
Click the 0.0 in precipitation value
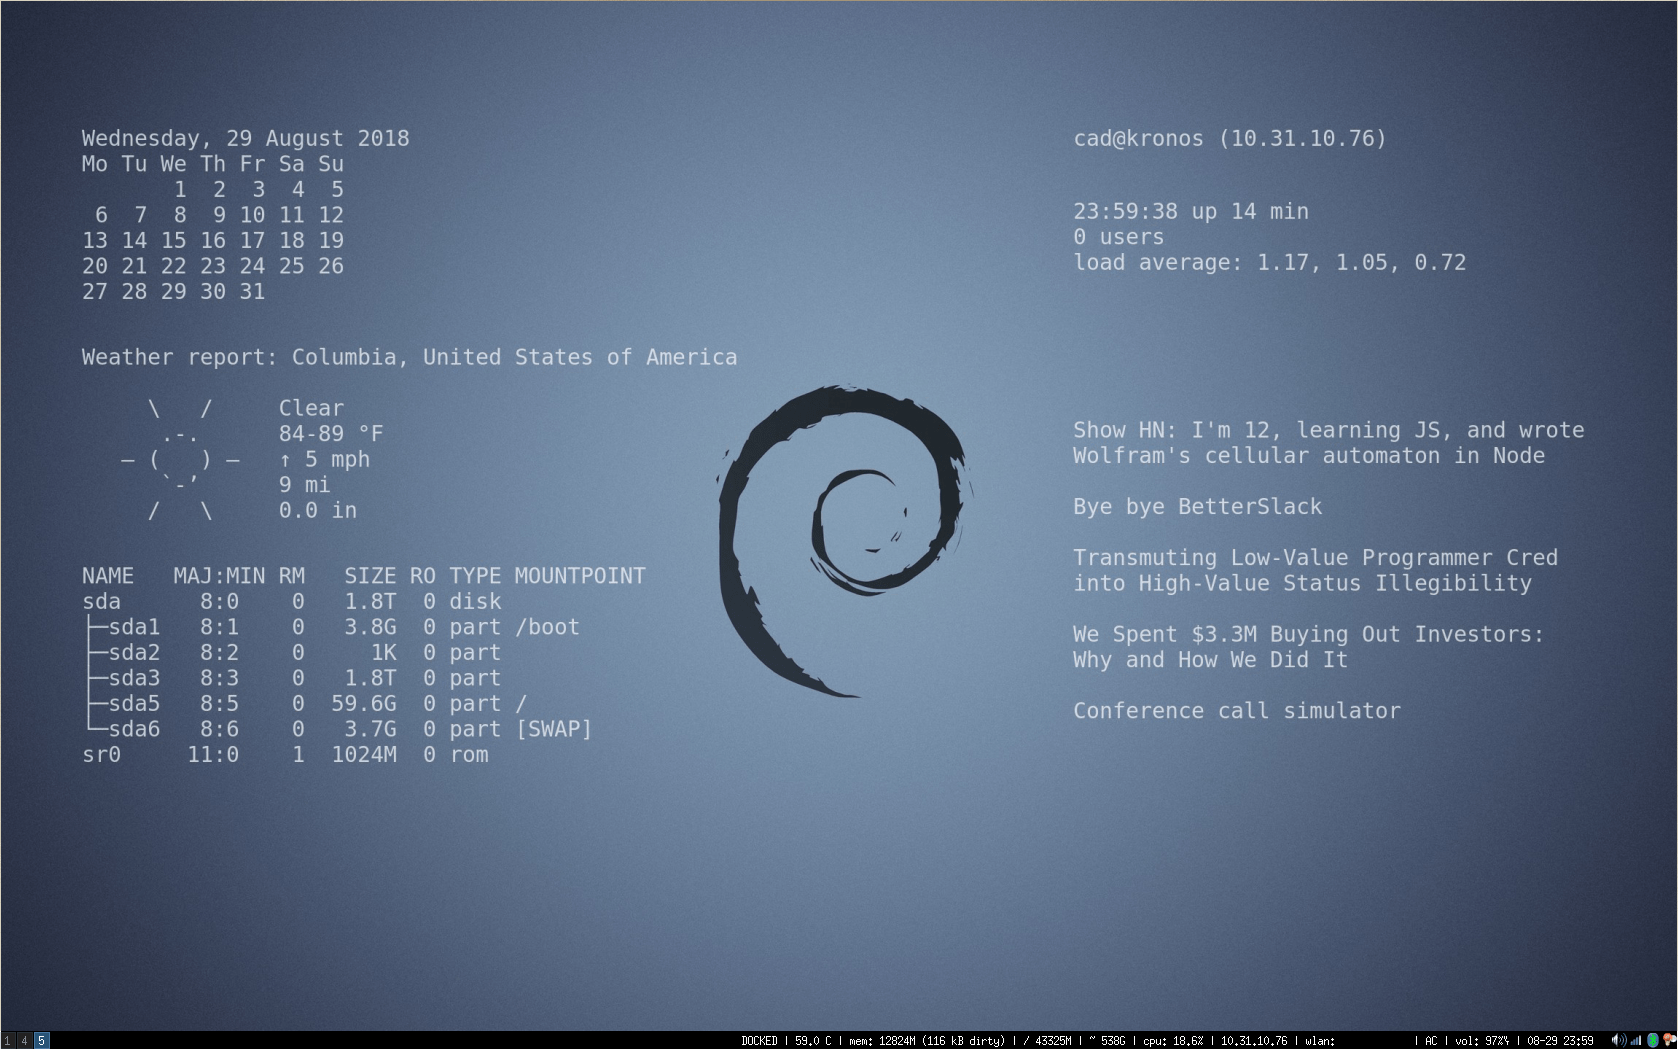click(318, 511)
